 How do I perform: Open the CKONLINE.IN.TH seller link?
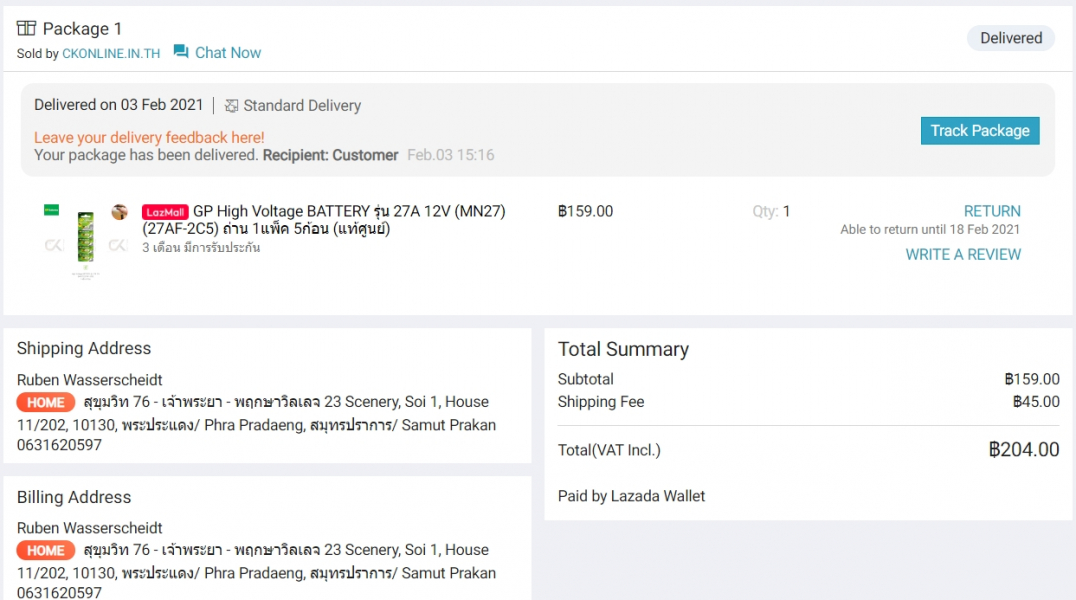point(111,54)
